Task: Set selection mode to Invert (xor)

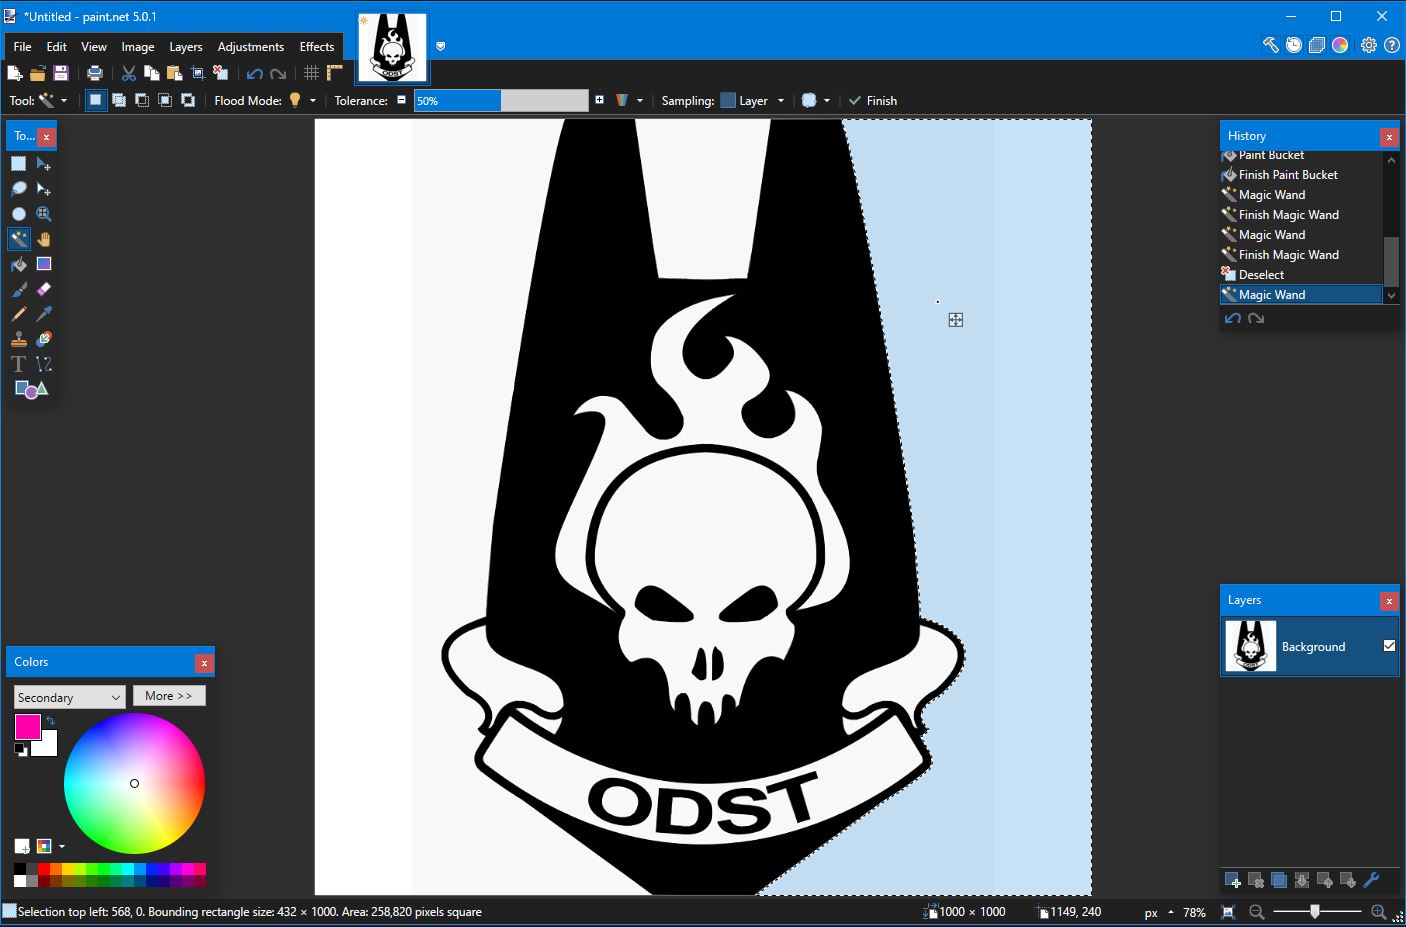Action: [x=188, y=100]
